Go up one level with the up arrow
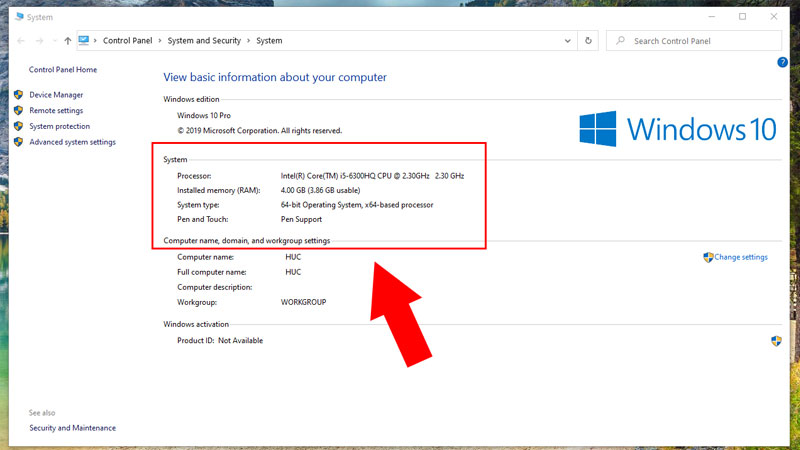This screenshot has width=800, height=450. (67, 41)
